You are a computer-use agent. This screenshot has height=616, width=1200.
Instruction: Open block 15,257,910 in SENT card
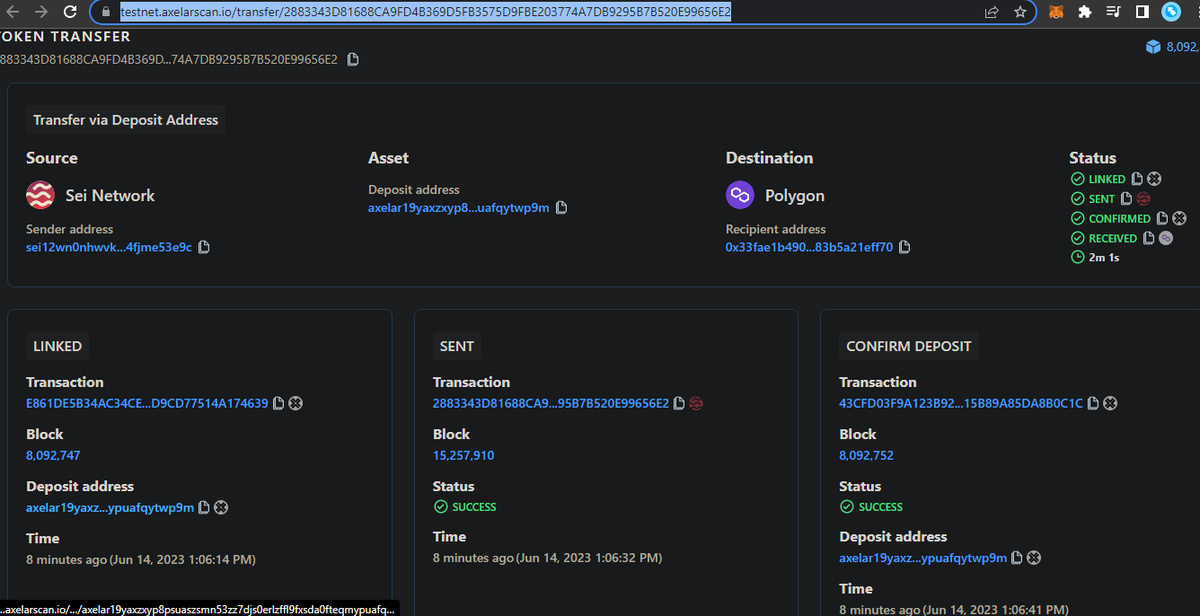click(463, 455)
